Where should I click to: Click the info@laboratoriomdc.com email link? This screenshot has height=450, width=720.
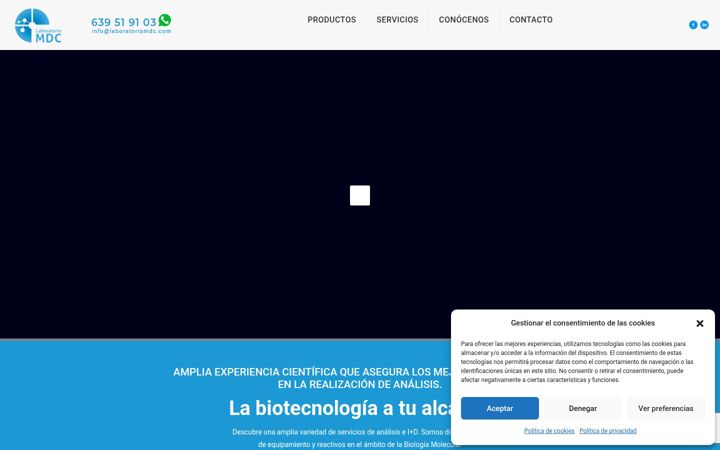click(x=131, y=31)
